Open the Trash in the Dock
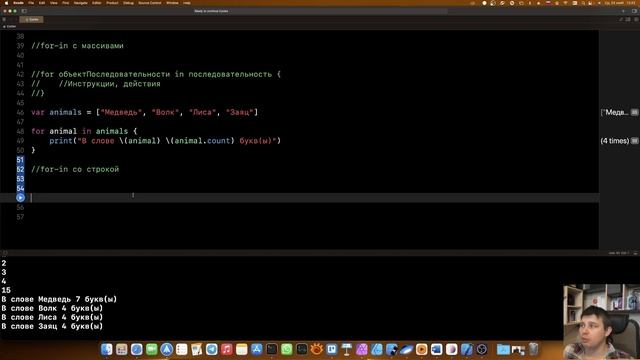The height and width of the screenshot is (360, 640). (533, 349)
